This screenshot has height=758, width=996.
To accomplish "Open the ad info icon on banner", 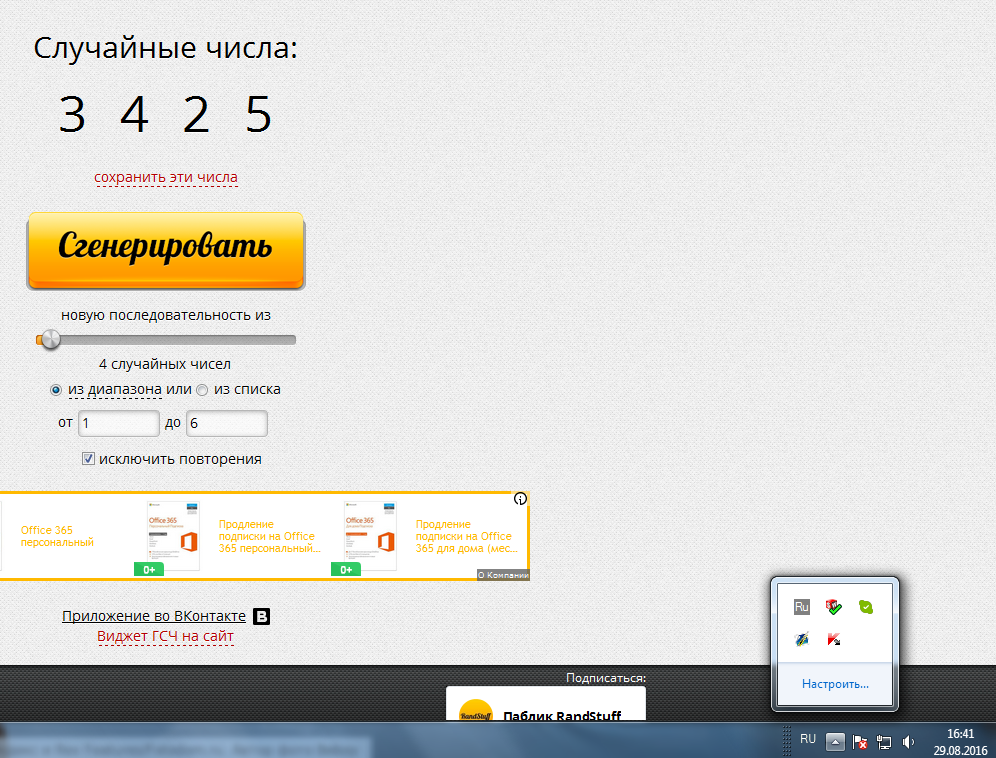I will click(520, 499).
